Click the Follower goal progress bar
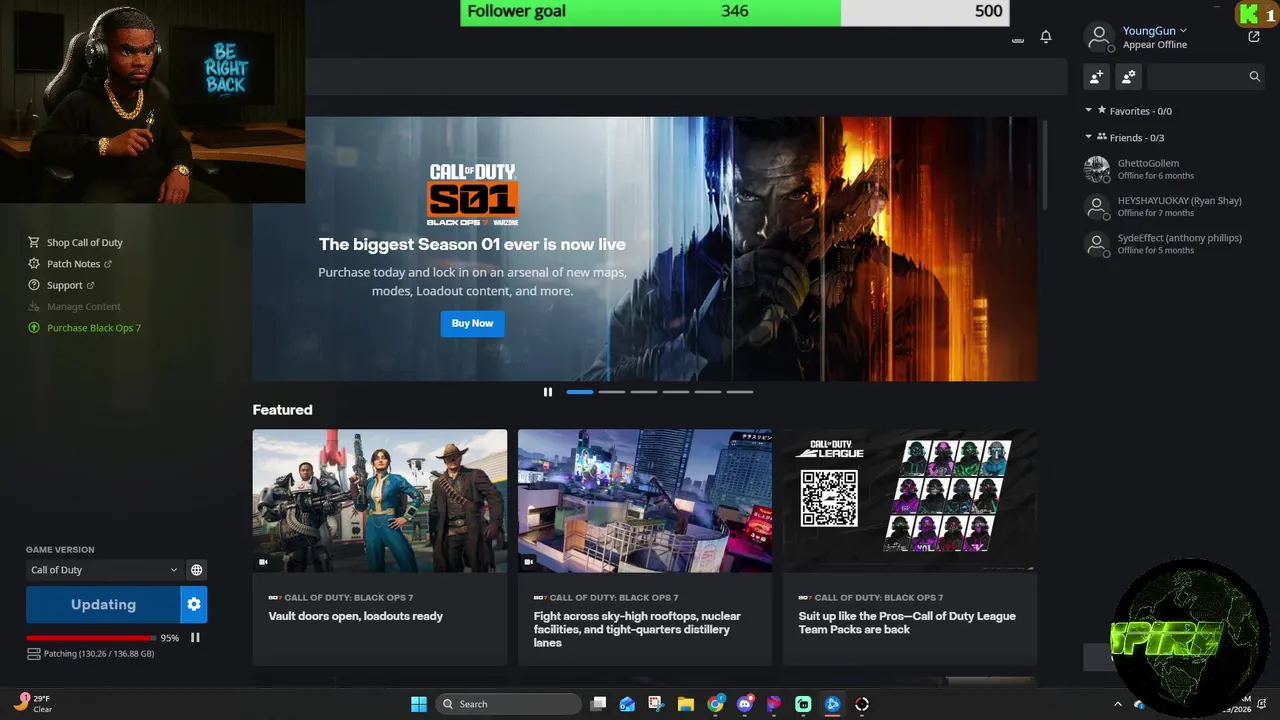 click(734, 12)
